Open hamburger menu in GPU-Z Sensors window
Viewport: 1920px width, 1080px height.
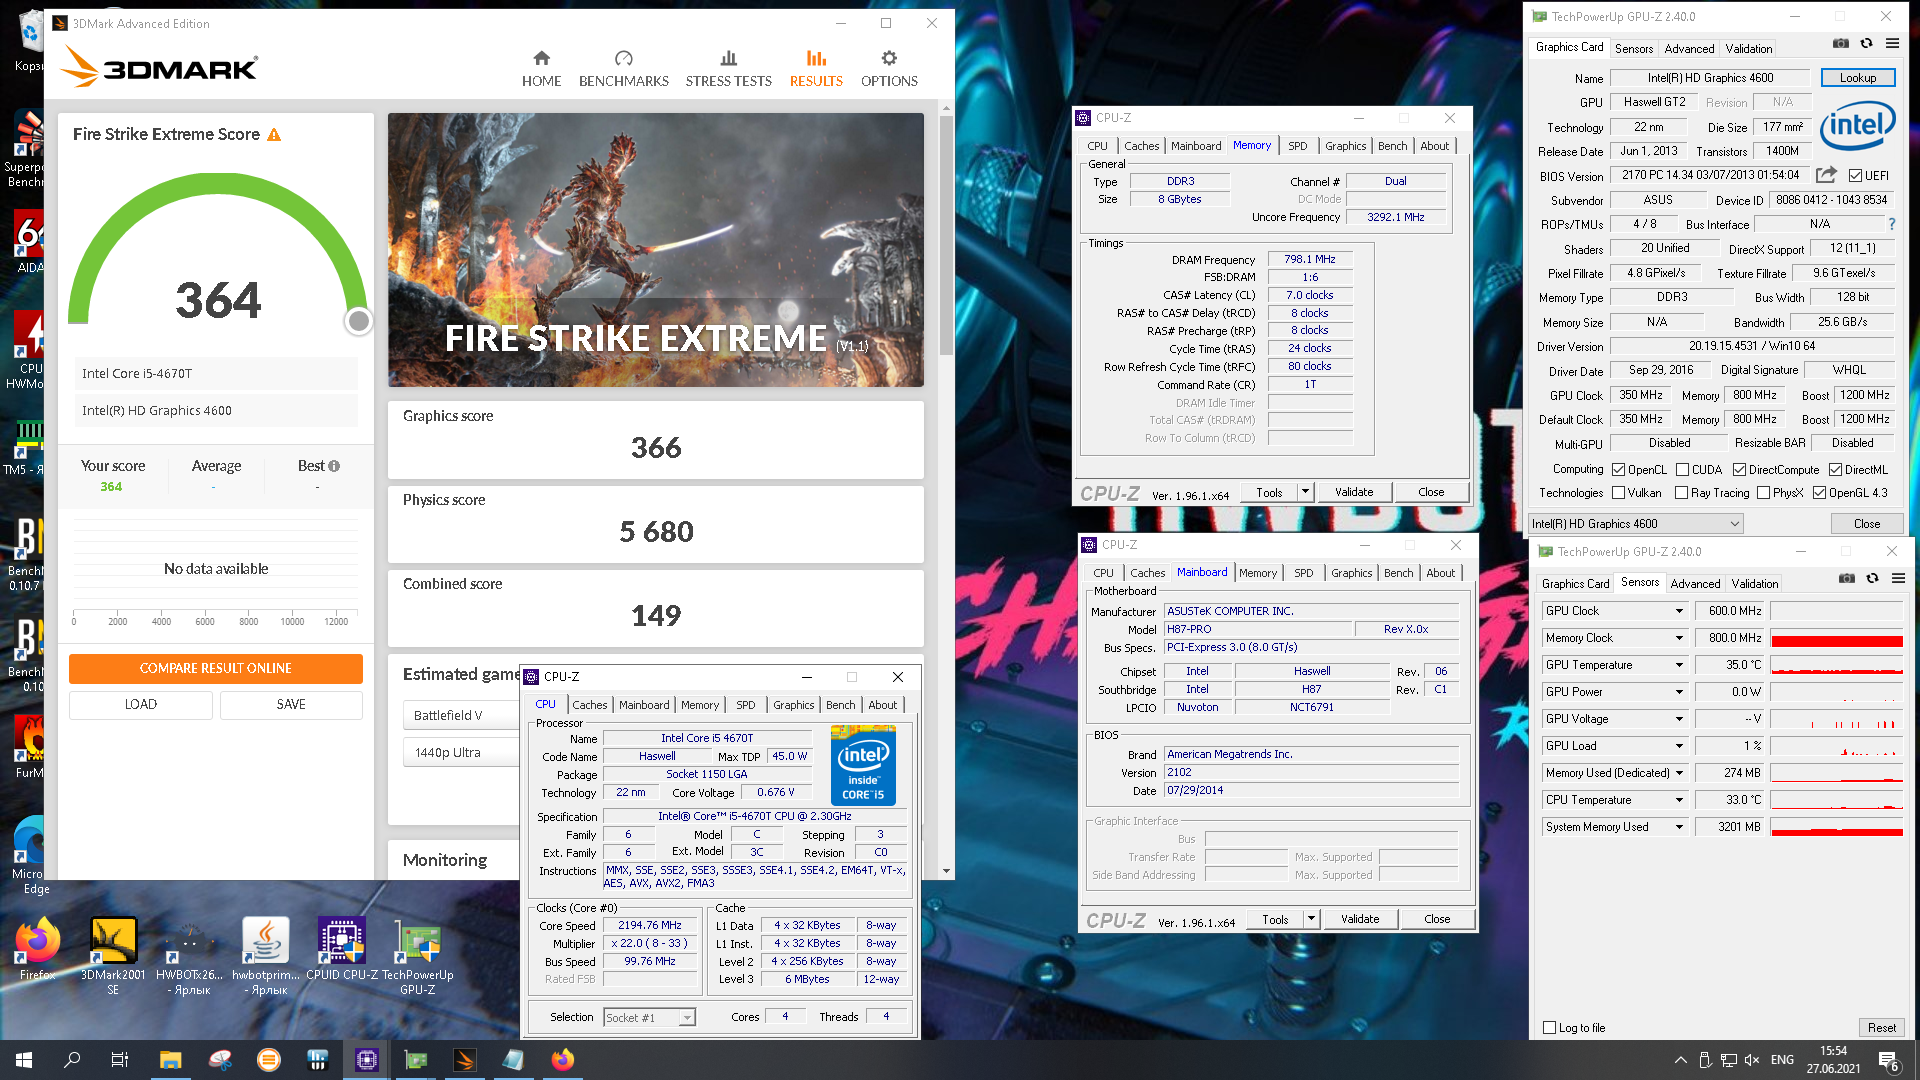[x=1898, y=579]
